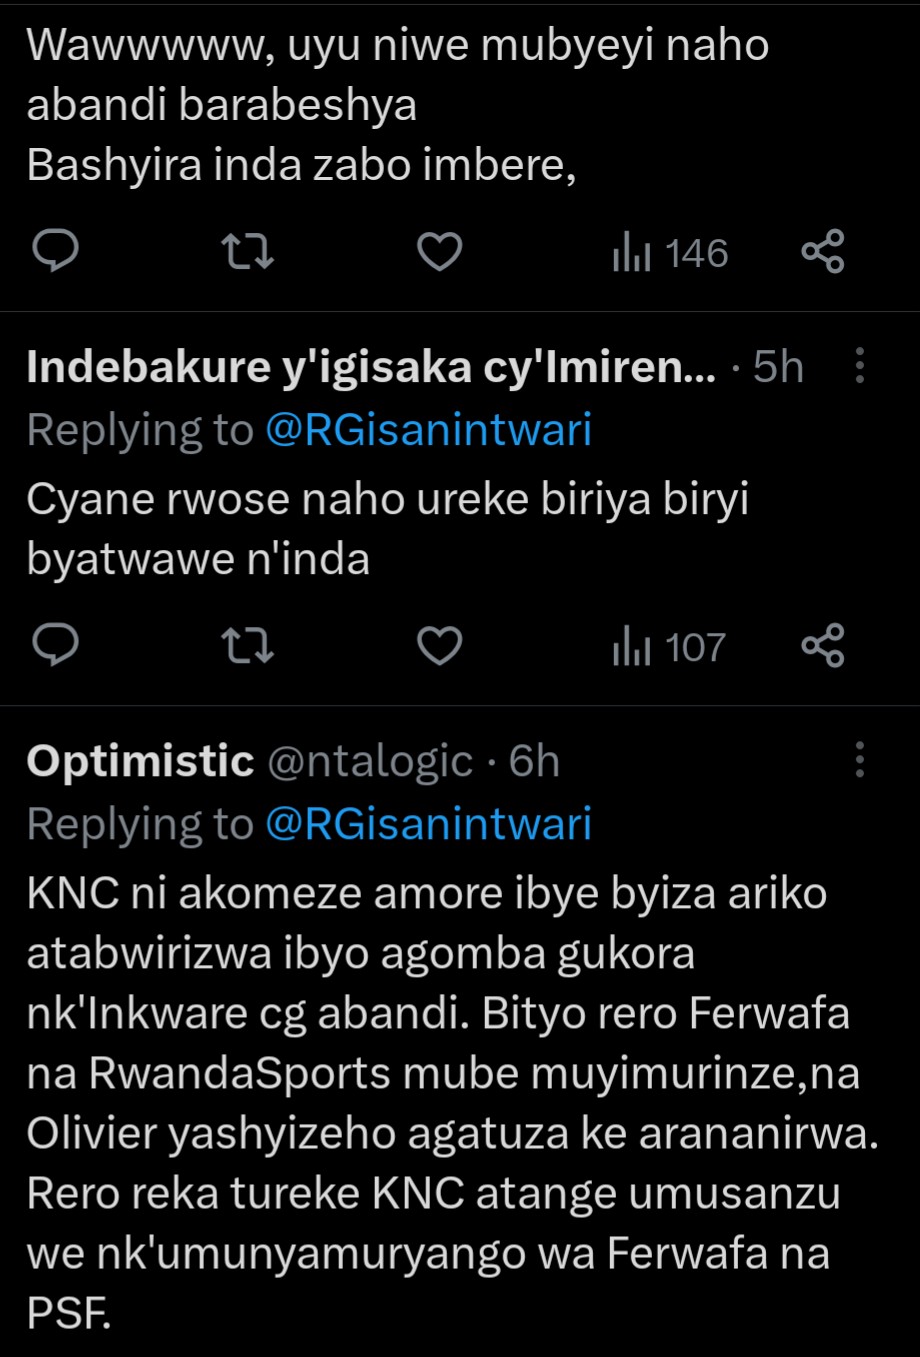
Task: Reply to the 'Cyane rwose' tweet
Action: [57, 646]
